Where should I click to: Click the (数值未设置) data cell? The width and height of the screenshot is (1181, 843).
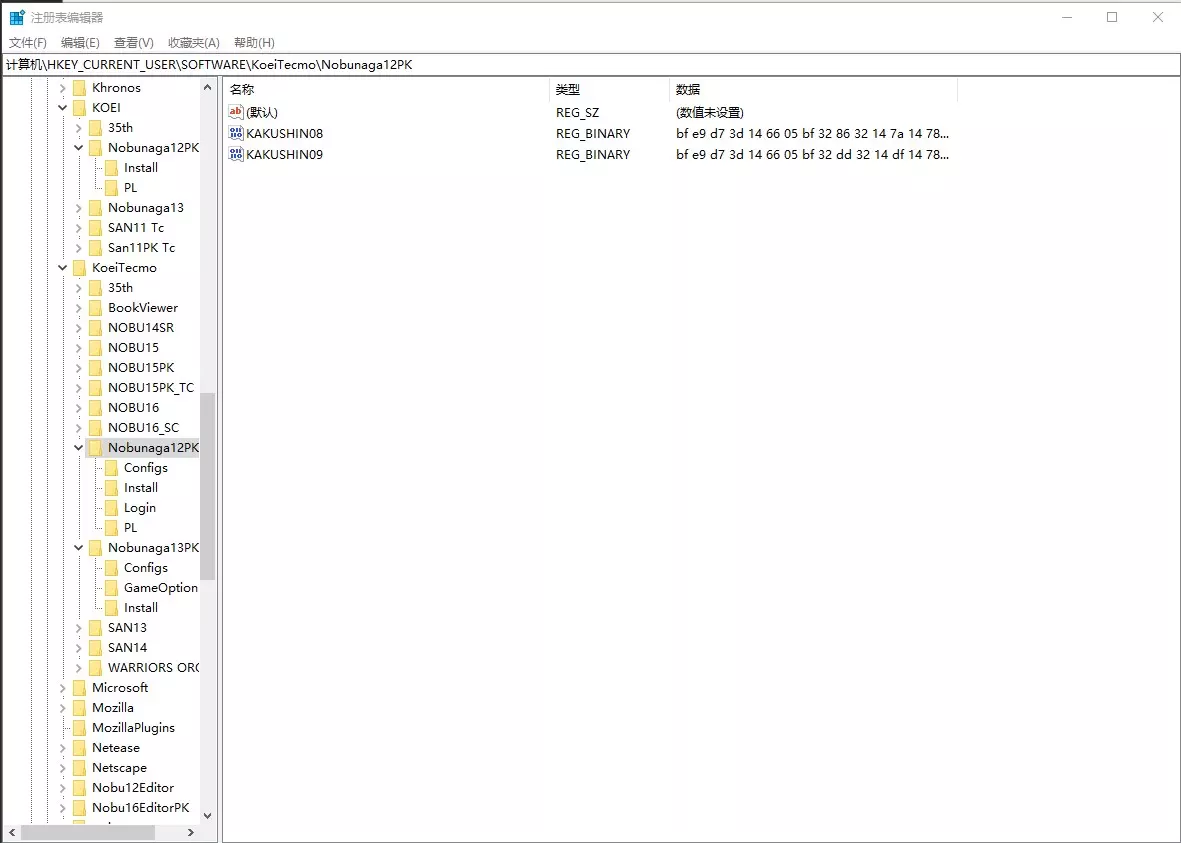[x=710, y=112]
